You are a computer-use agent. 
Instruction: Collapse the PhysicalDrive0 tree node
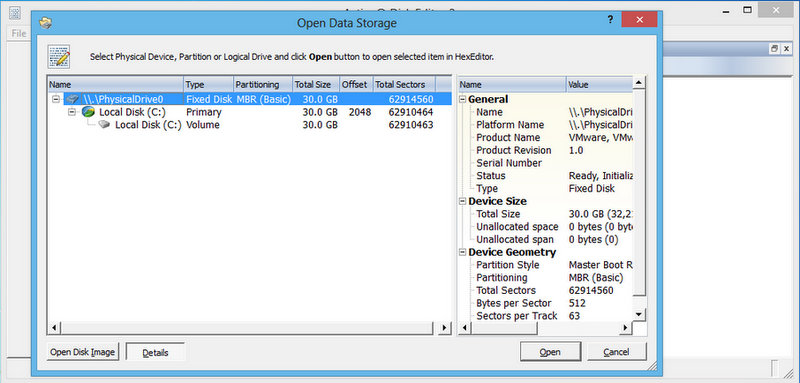click(56, 99)
